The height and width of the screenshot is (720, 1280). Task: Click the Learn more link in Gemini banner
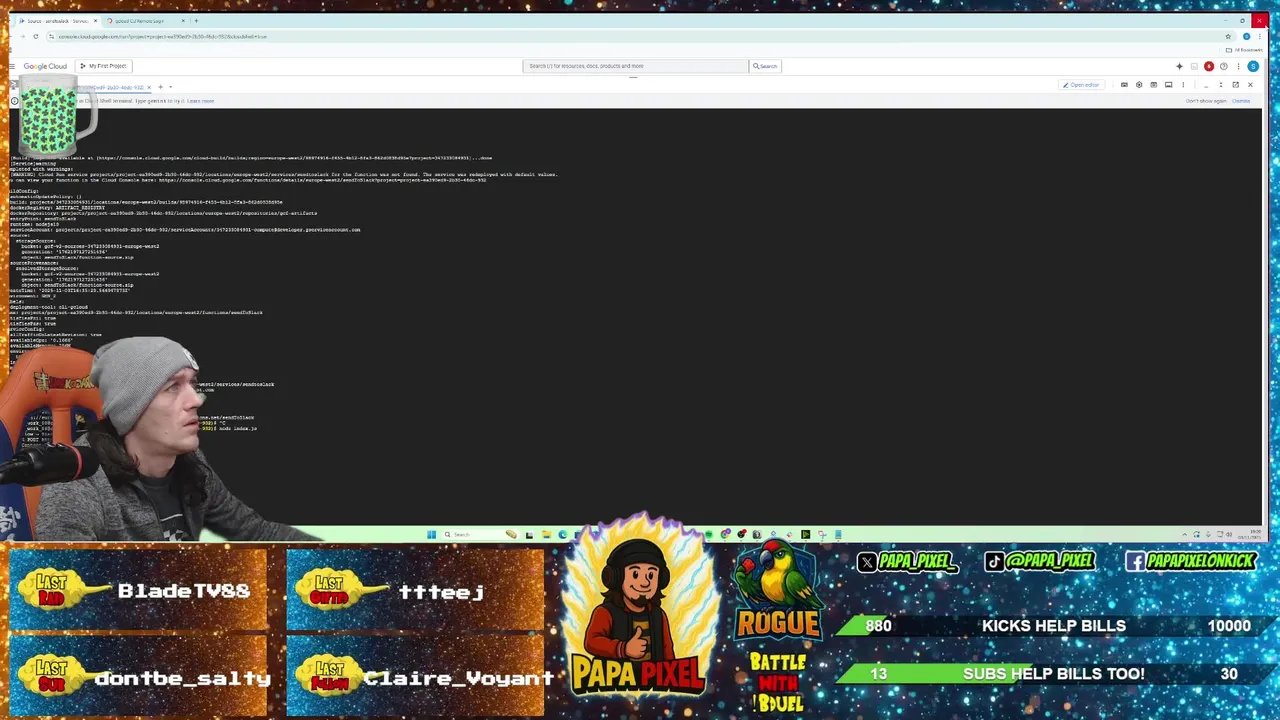click(200, 101)
